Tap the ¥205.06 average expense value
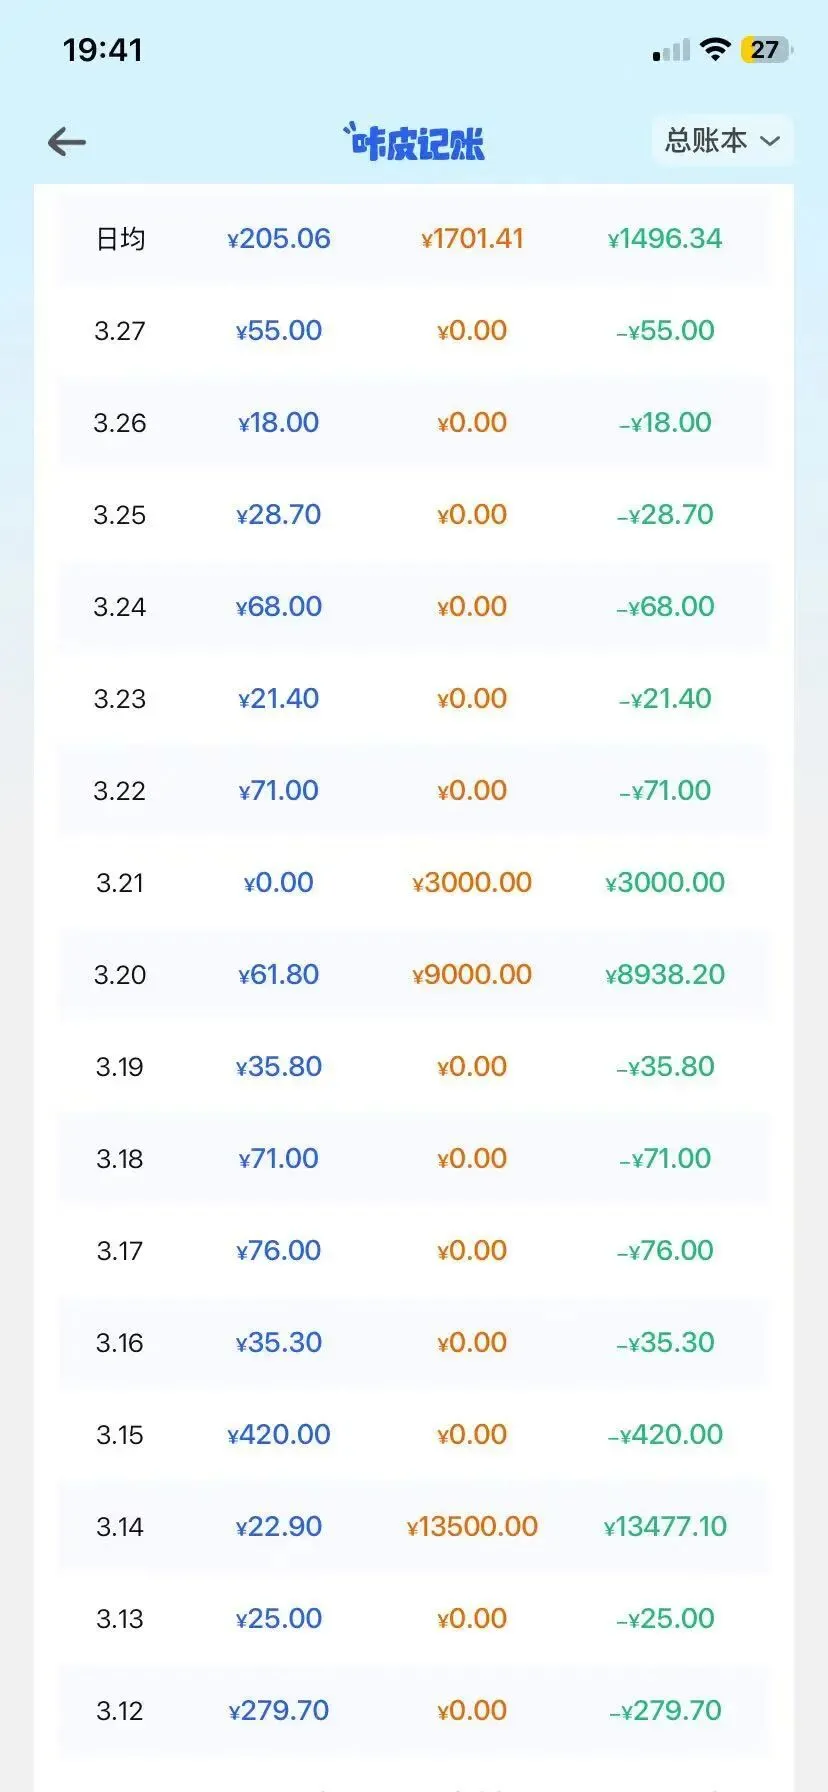The height and width of the screenshot is (1792, 828). [279, 239]
